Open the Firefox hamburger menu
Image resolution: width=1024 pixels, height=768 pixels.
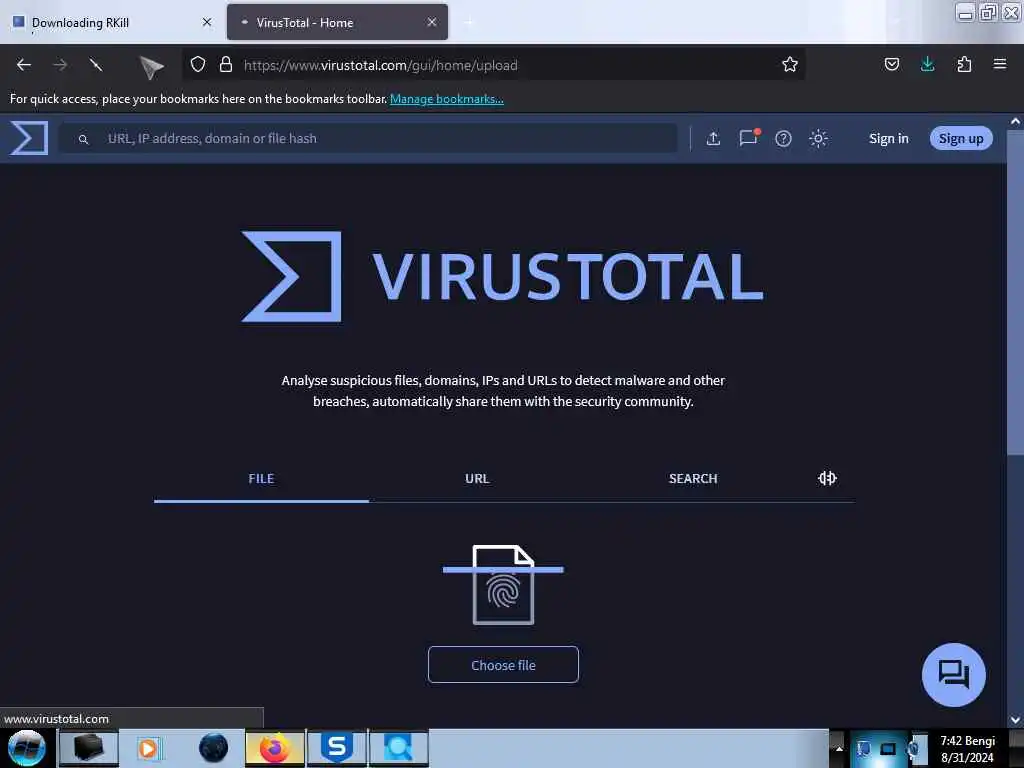(999, 64)
